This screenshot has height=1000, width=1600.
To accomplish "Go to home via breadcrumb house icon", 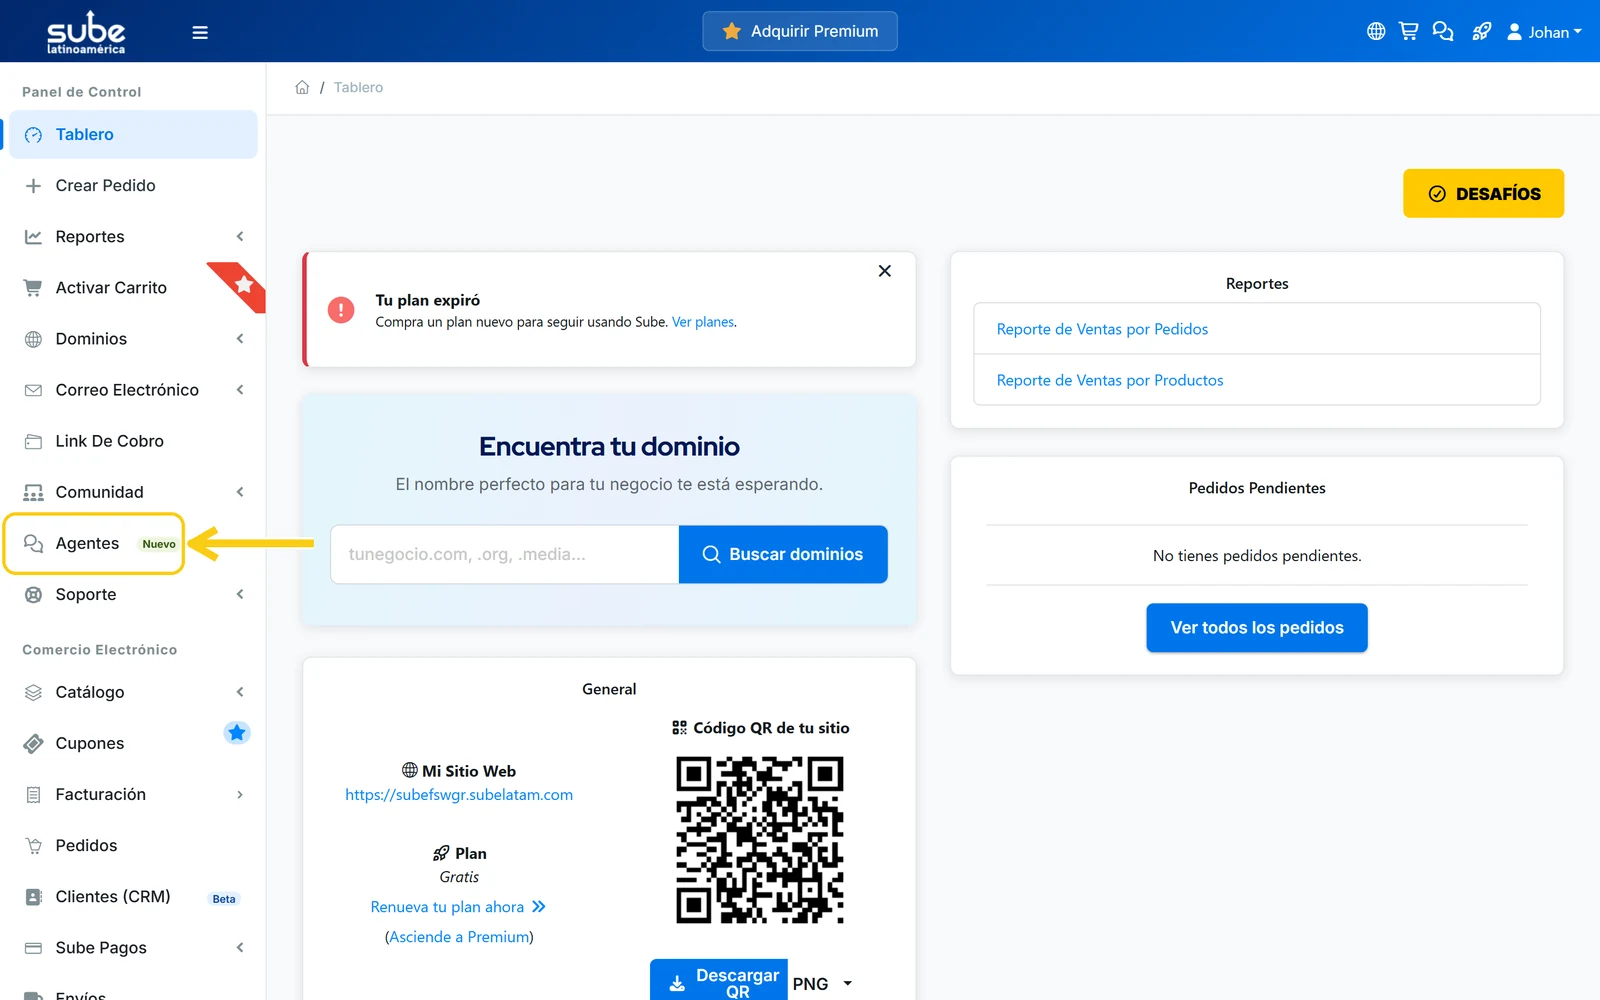I will point(302,87).
